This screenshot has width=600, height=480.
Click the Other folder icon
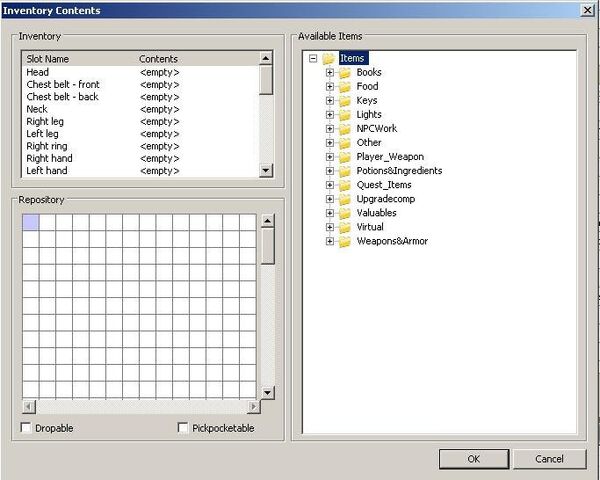click(x=345, y=143)
